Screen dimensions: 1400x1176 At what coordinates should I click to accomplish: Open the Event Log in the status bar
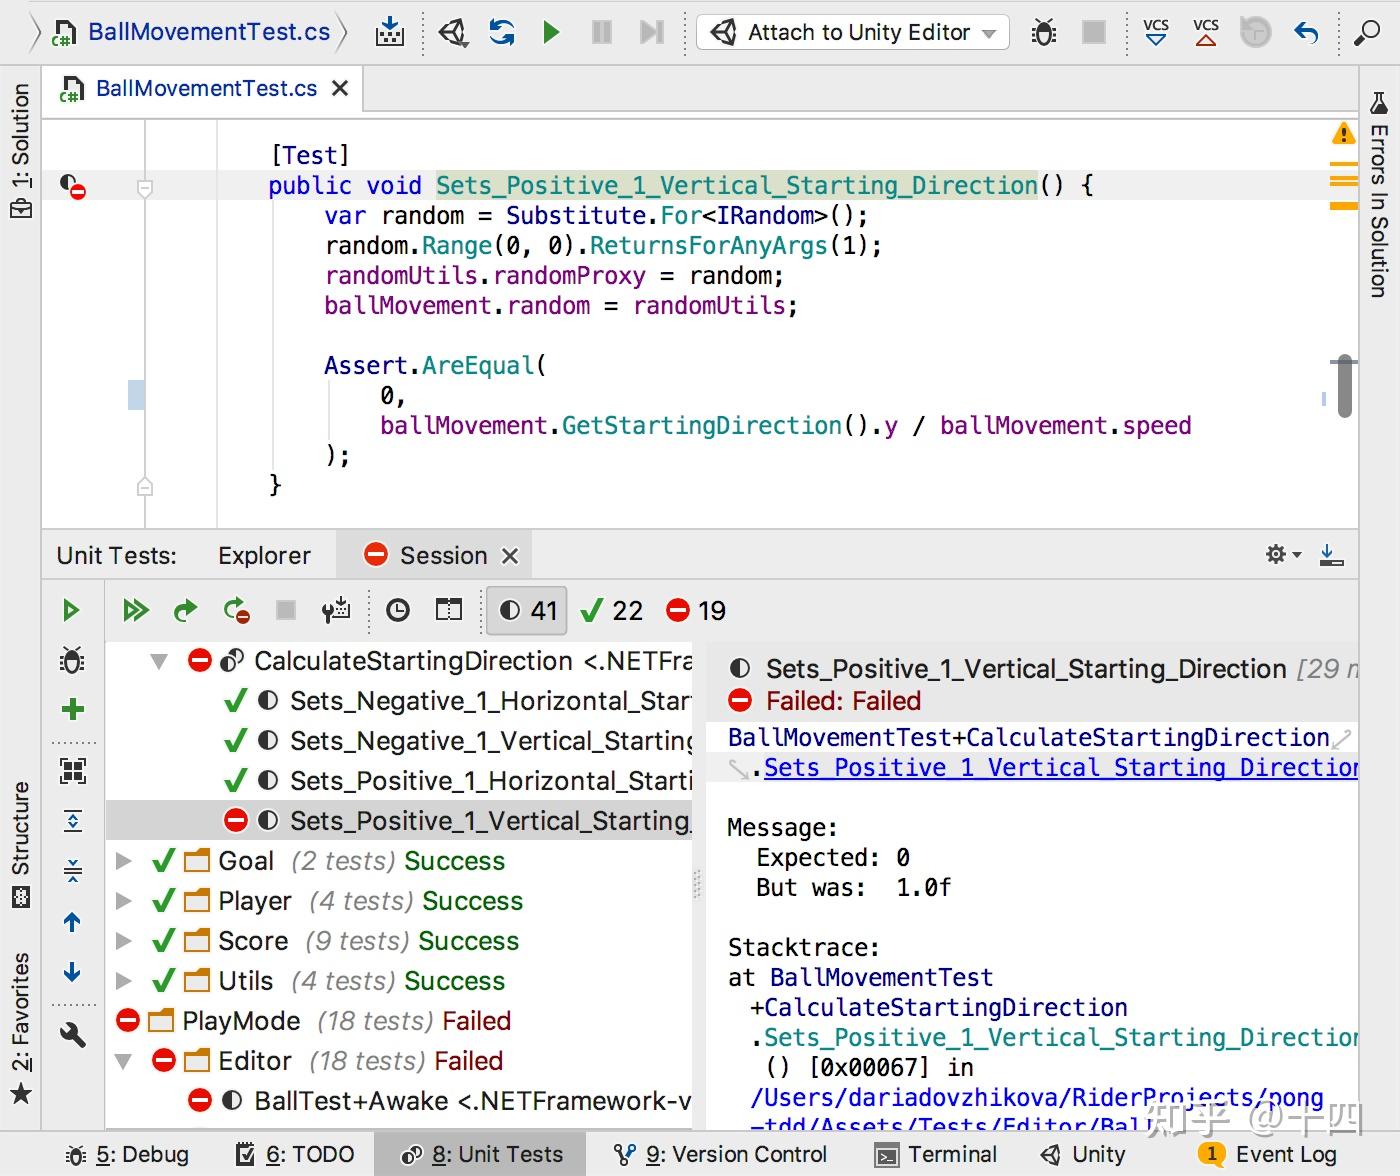tap(1288, 1153)
